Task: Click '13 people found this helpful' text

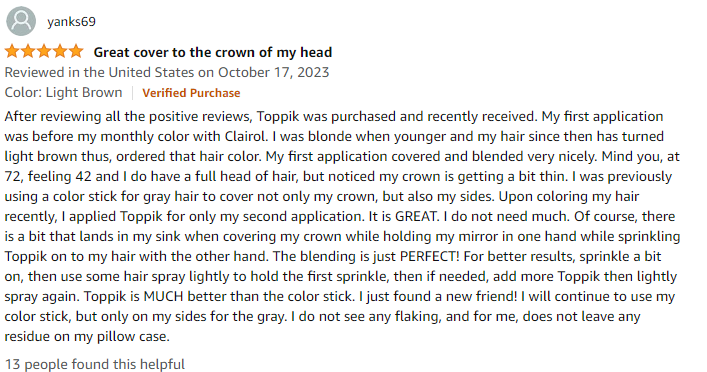Action: [95, 364]
